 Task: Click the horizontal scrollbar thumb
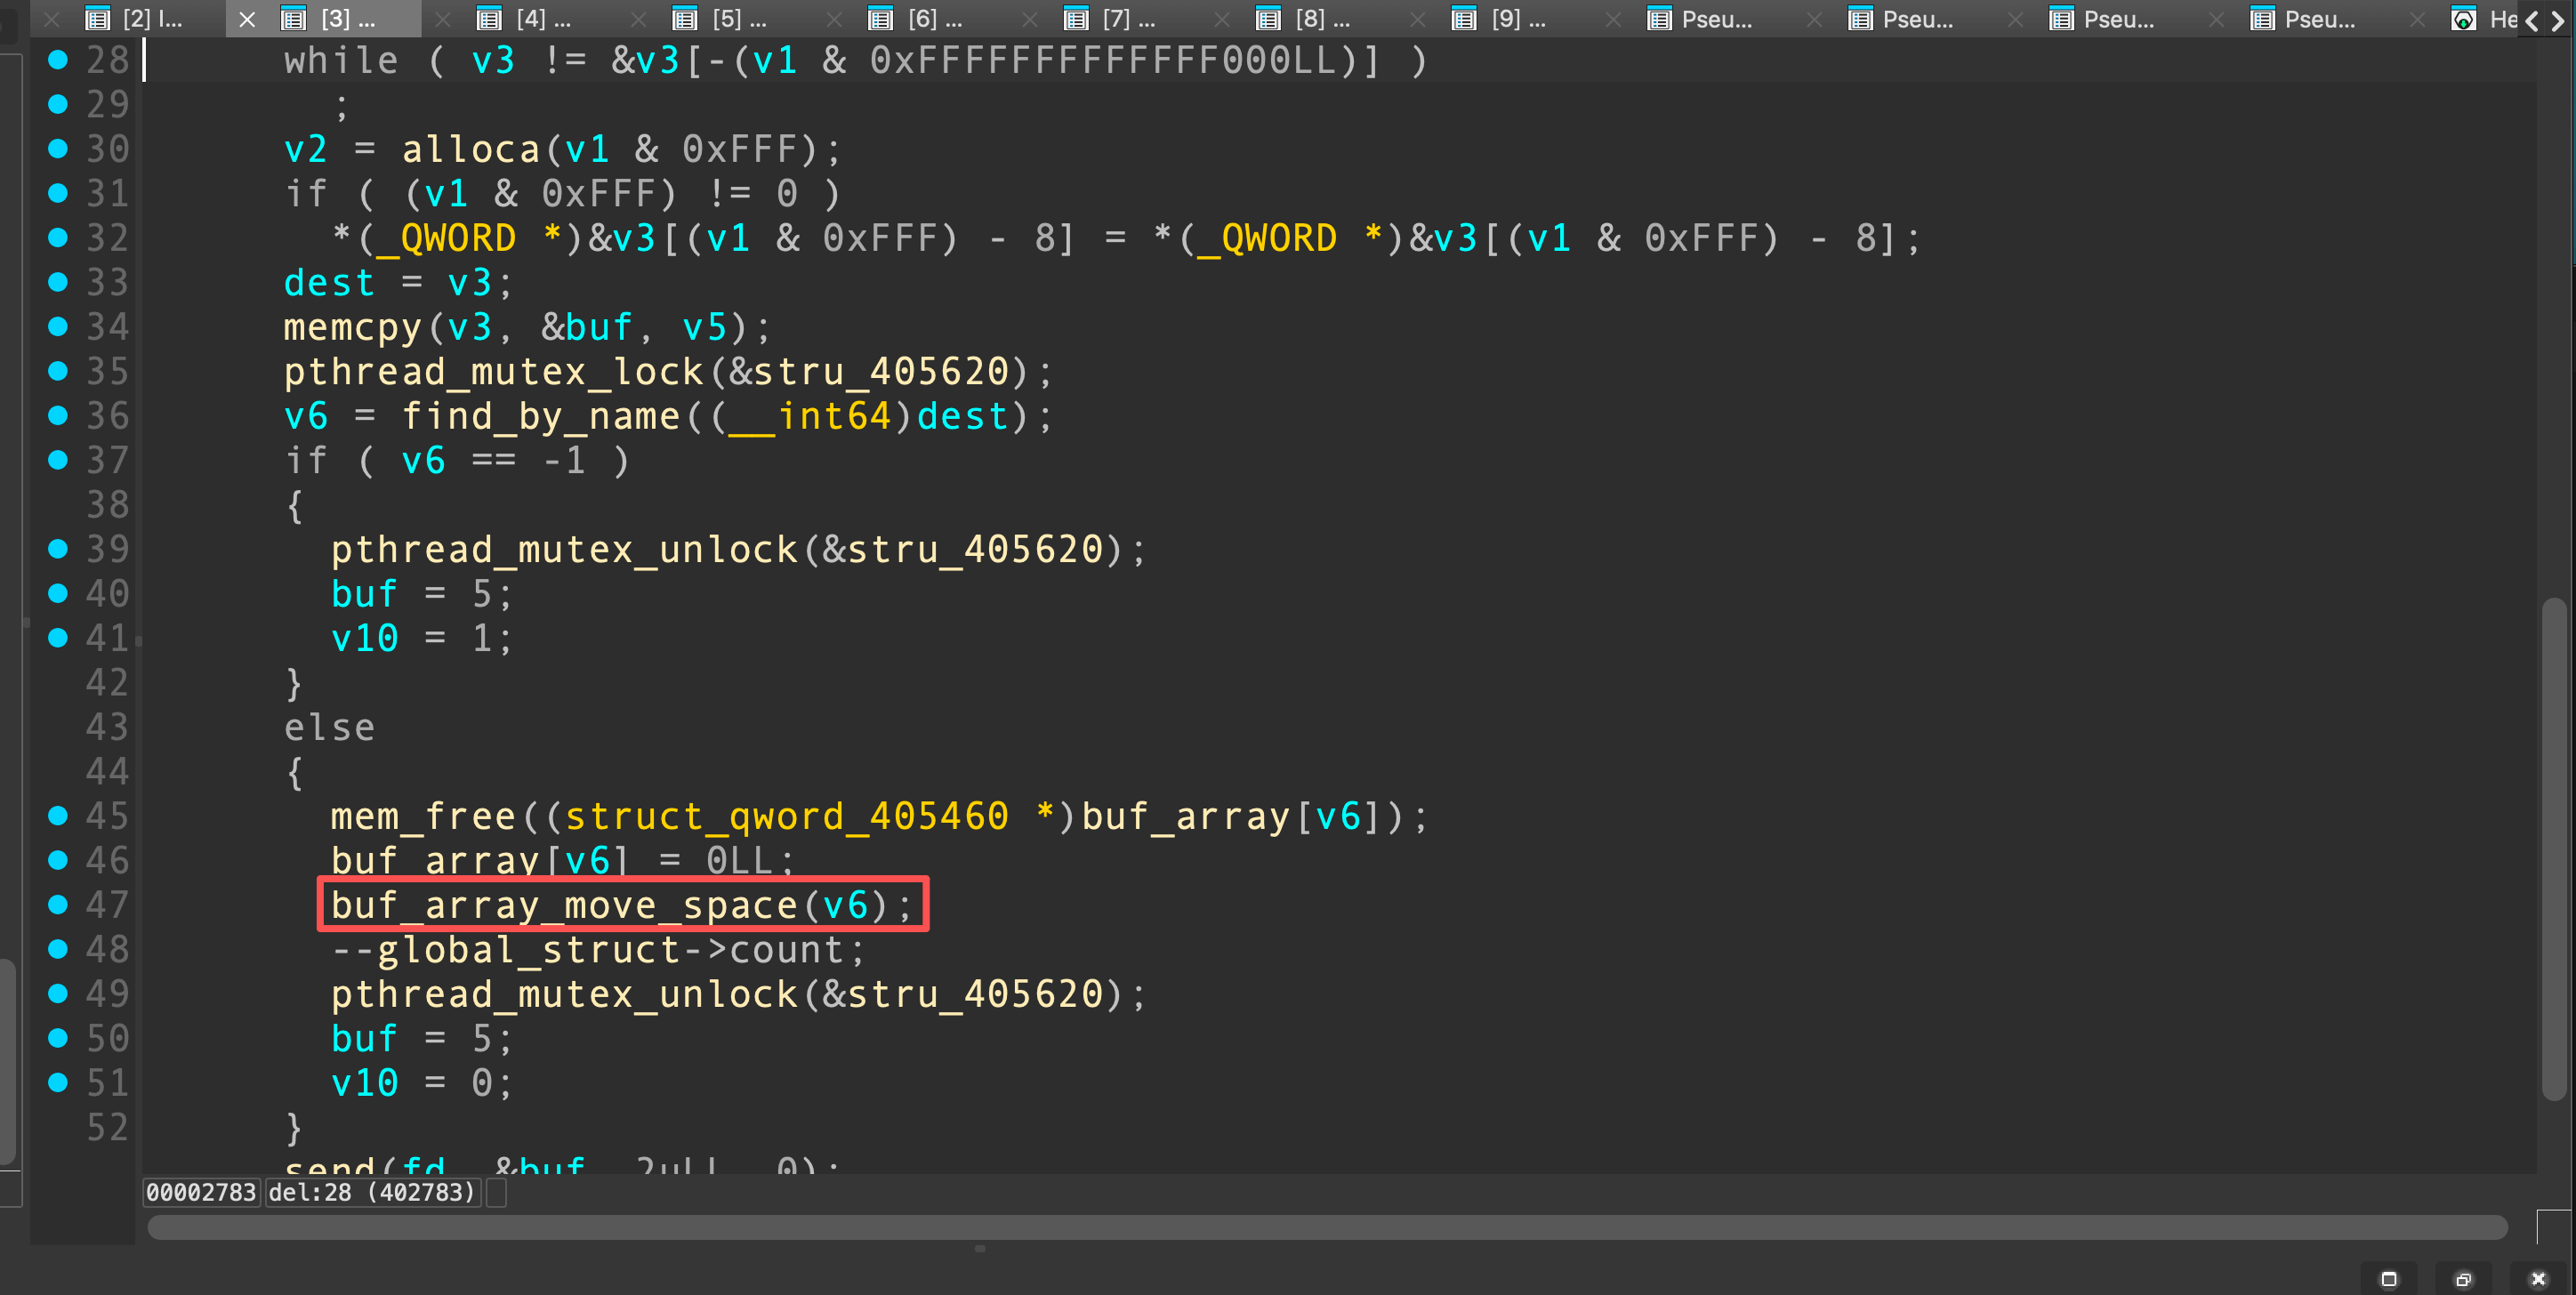point(1326,1227)
